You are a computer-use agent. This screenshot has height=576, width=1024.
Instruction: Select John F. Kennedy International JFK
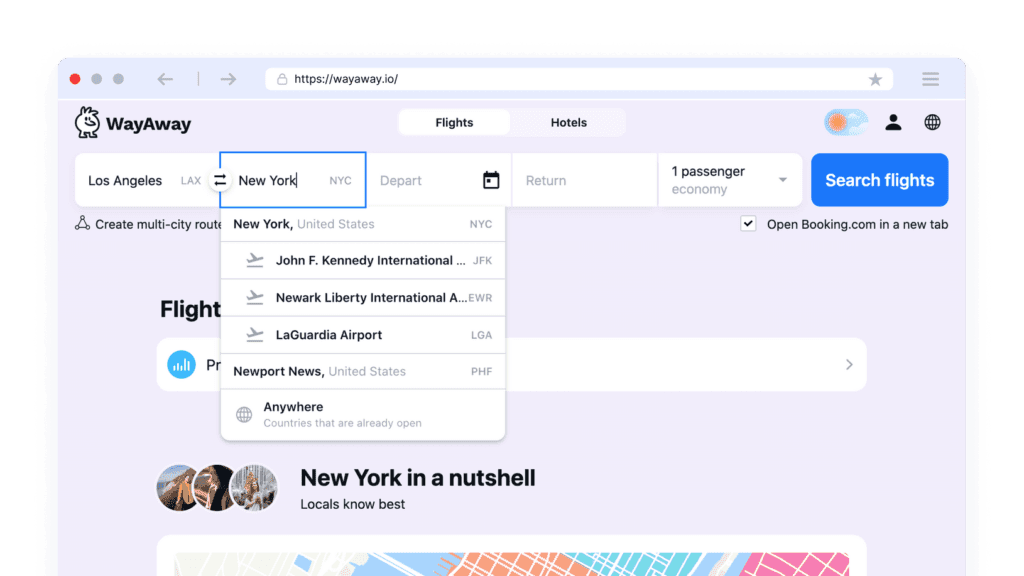pyautogui.click(x=368, y=261)
